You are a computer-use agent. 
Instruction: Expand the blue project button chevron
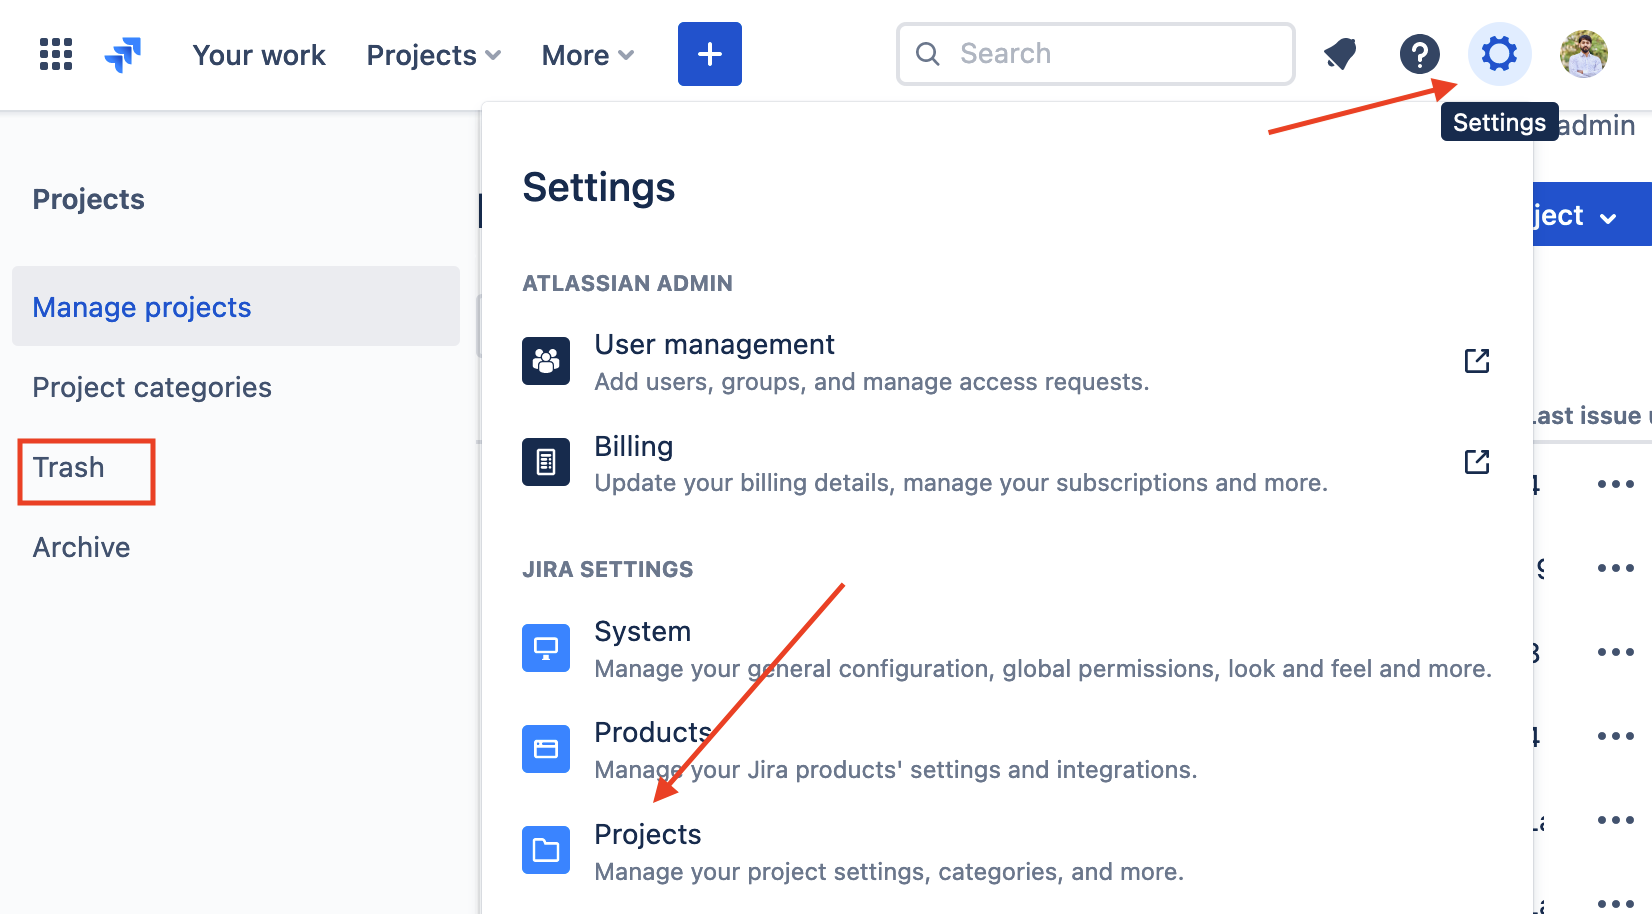click(x=1607, y=217)
